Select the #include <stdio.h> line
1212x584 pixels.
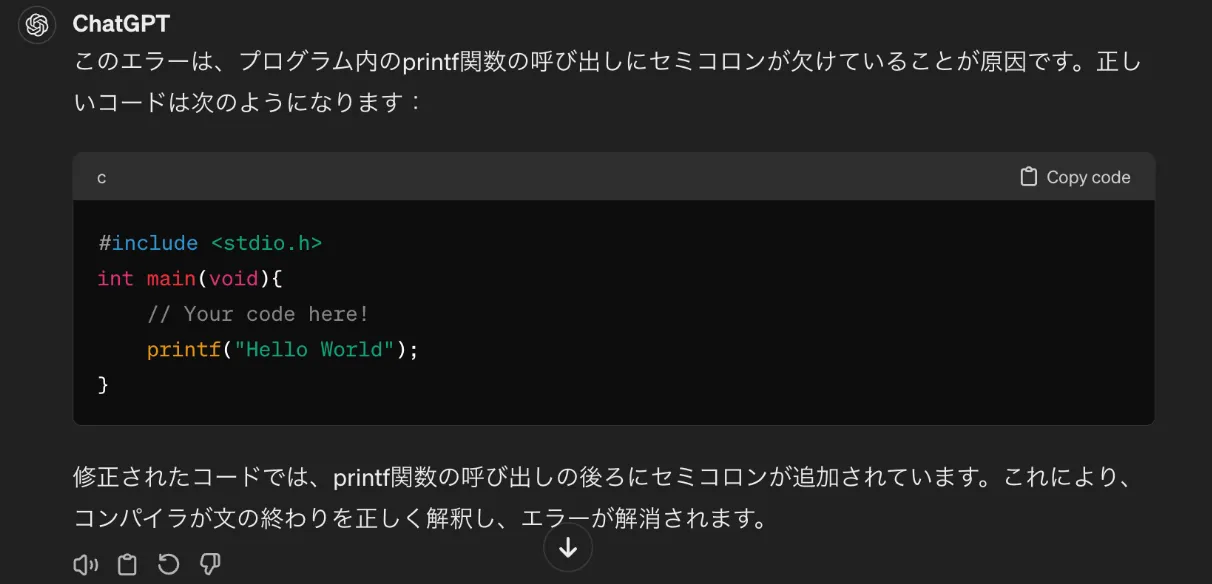[210, 242]
